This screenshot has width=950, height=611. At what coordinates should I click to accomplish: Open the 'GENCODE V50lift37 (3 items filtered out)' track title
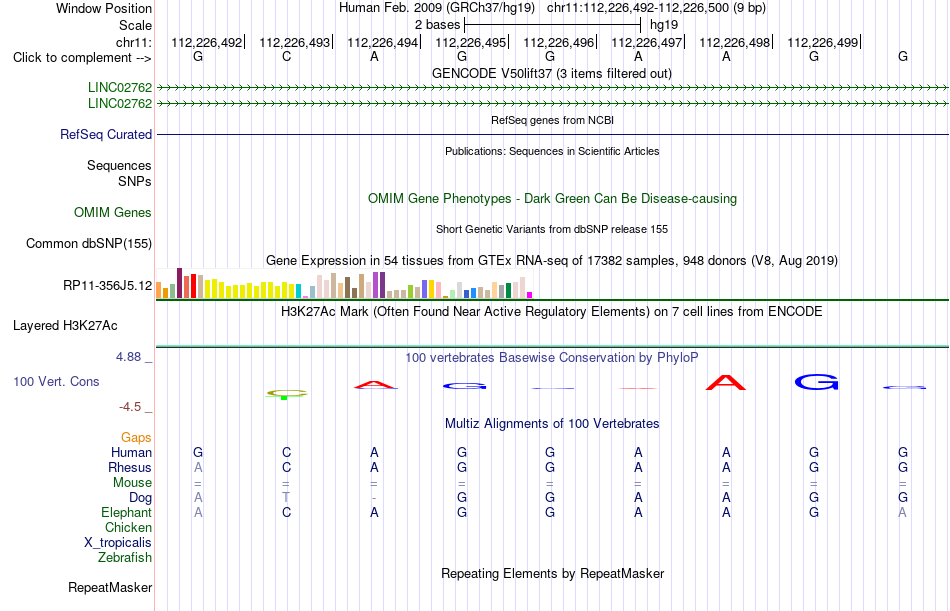click(x=552, y=73)
